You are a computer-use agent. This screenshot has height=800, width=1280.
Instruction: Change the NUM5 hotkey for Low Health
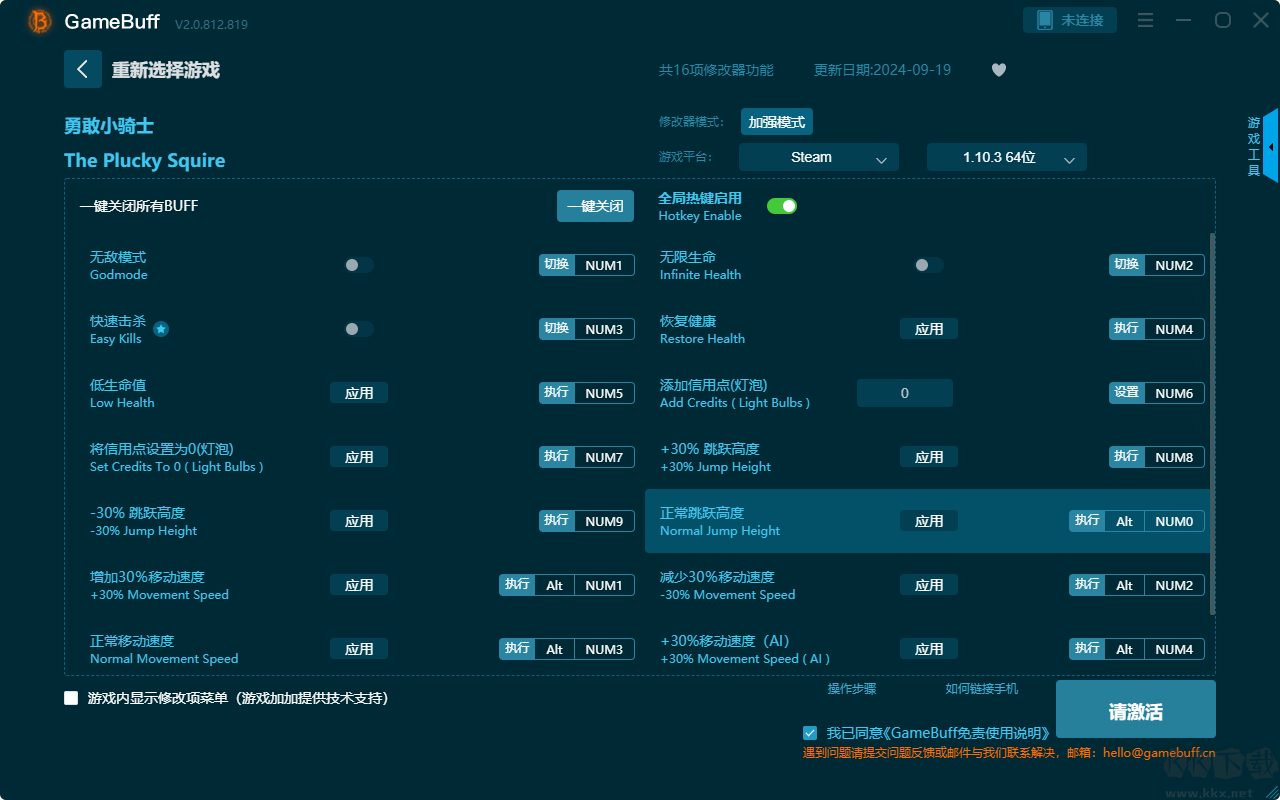coord(604,393)
